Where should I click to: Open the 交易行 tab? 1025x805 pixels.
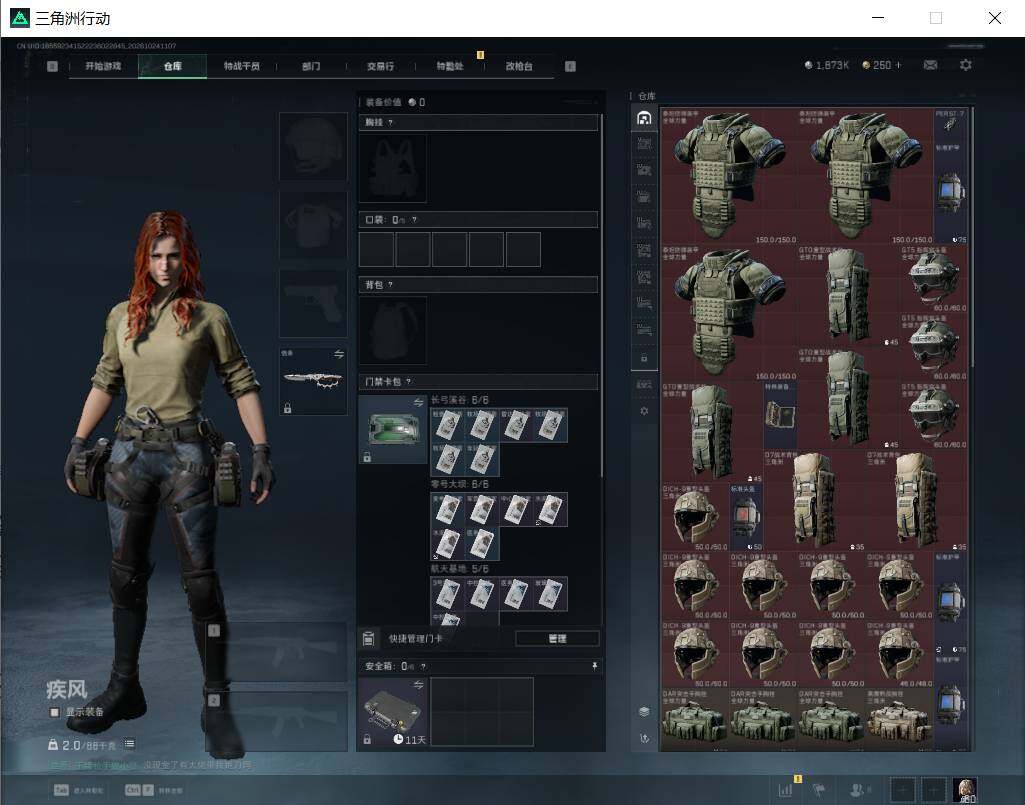tap(380, 66)
